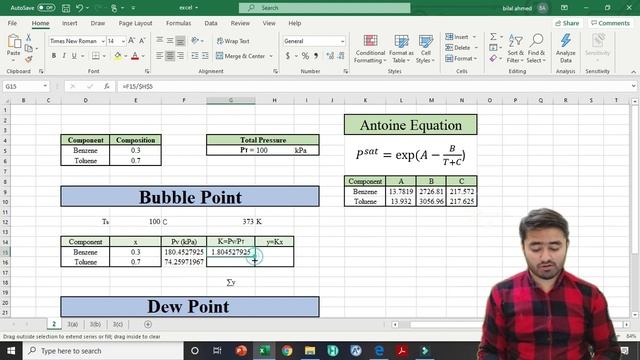Select cell with 180.4527925

point(184,252)
